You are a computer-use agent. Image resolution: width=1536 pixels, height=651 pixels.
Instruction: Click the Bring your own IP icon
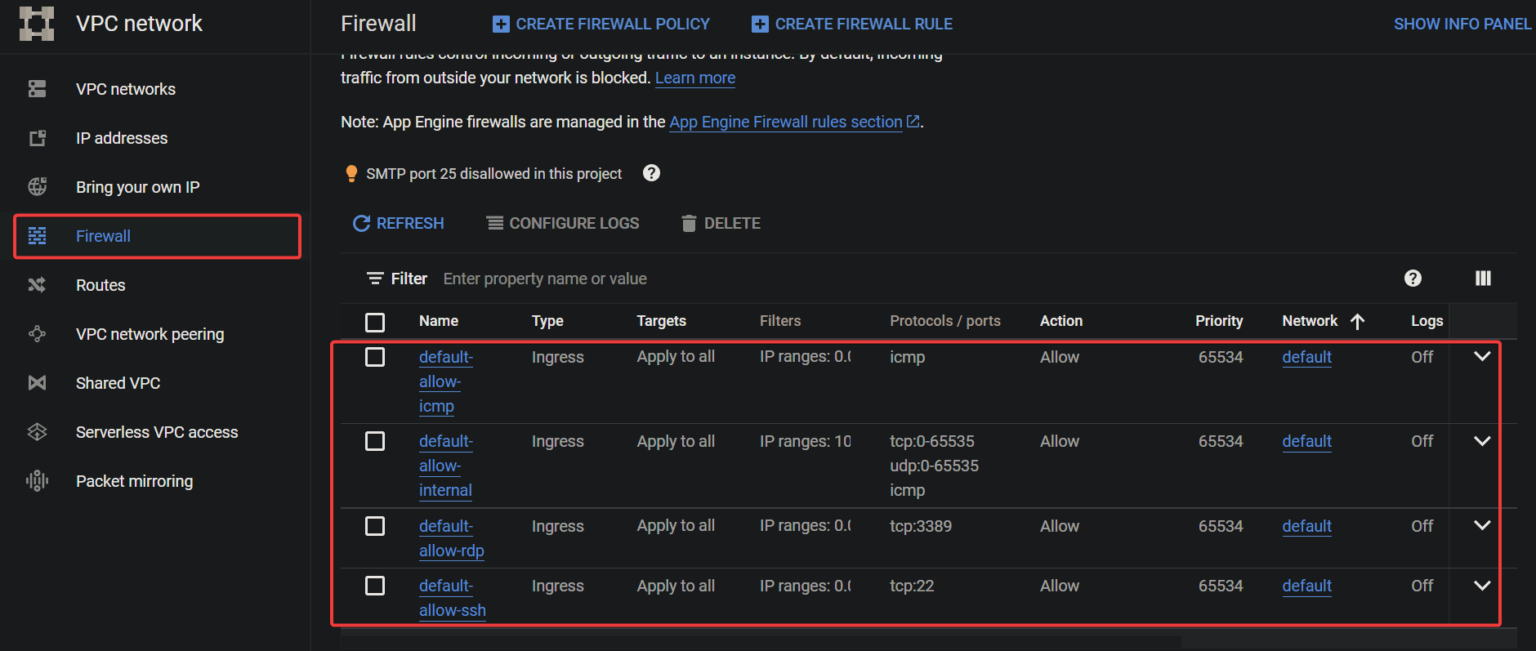(x=37, y=187)
